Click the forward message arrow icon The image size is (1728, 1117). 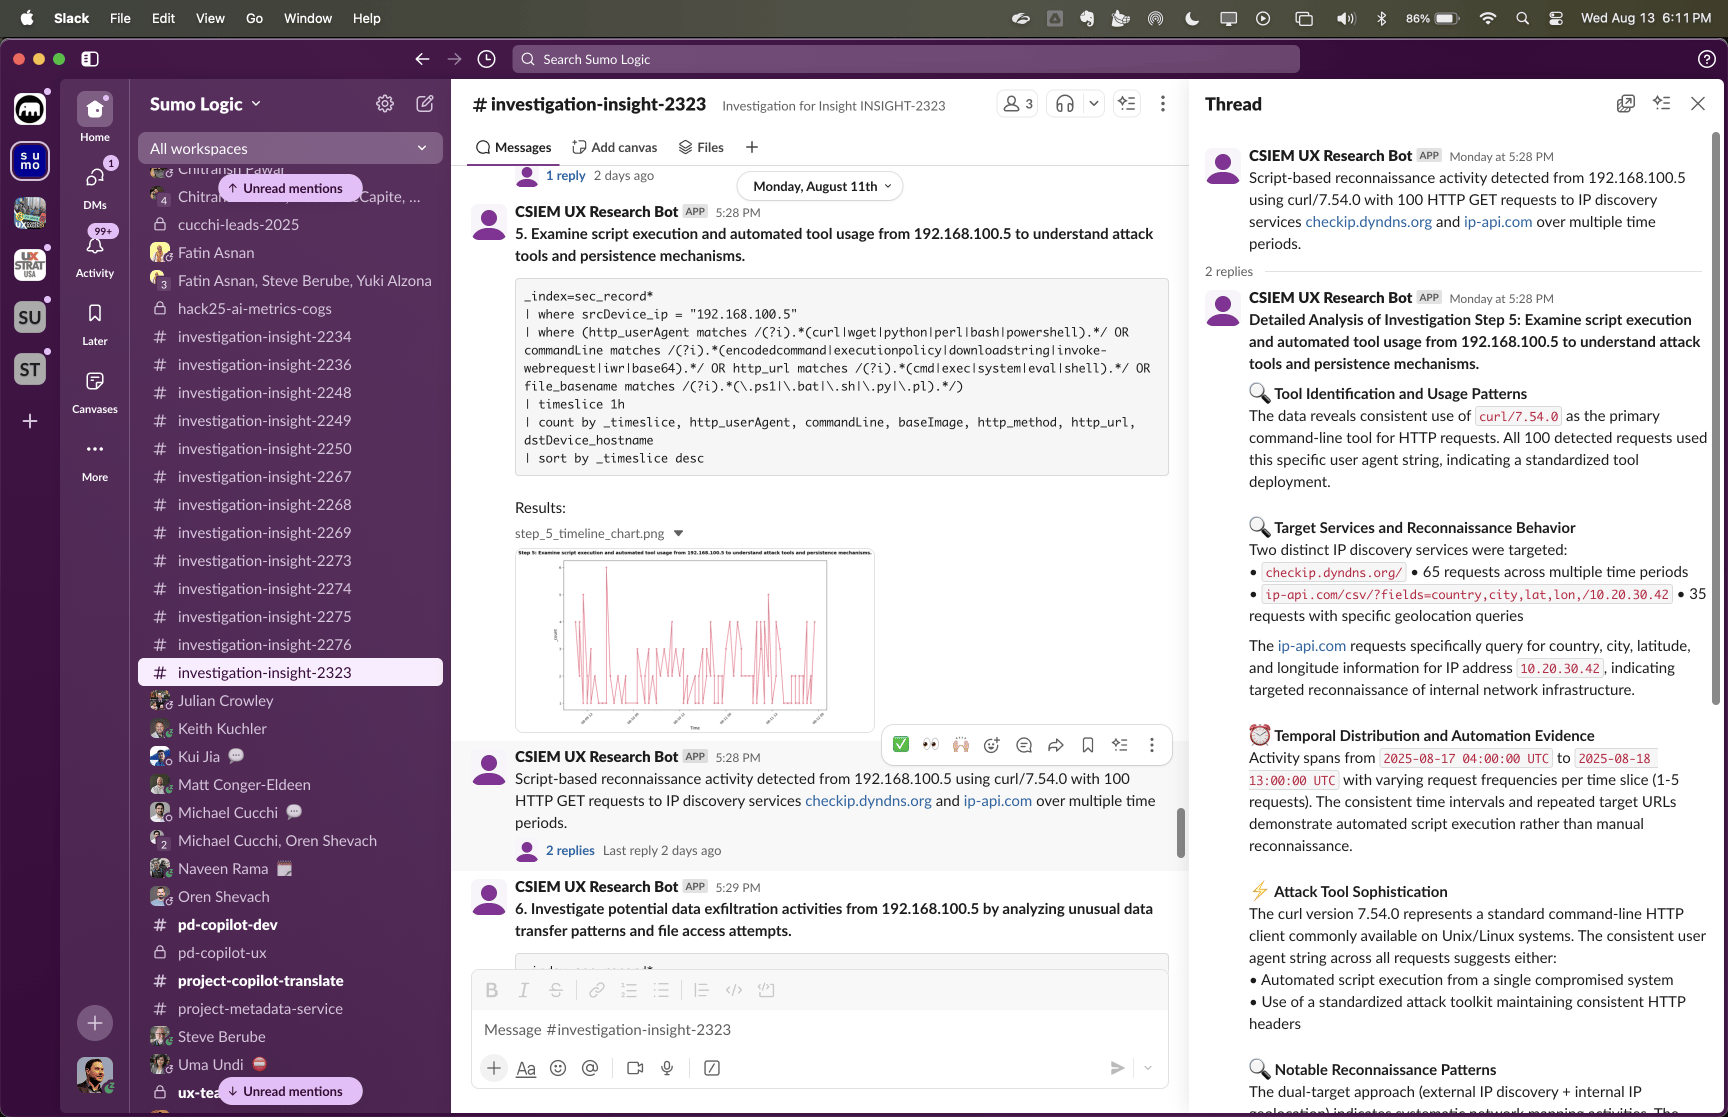[x=1056, y=745]
